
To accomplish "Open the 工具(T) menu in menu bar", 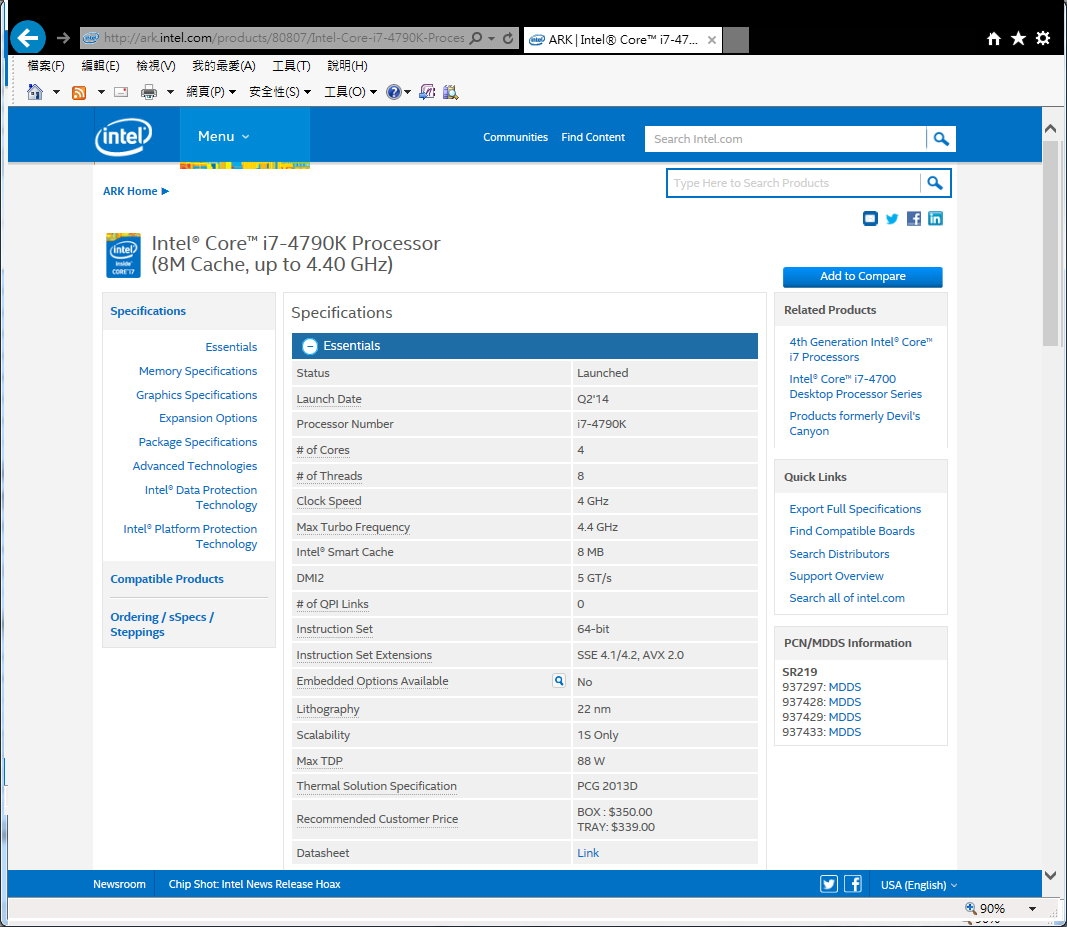I will pyautogui.click(x=291, y=65).
